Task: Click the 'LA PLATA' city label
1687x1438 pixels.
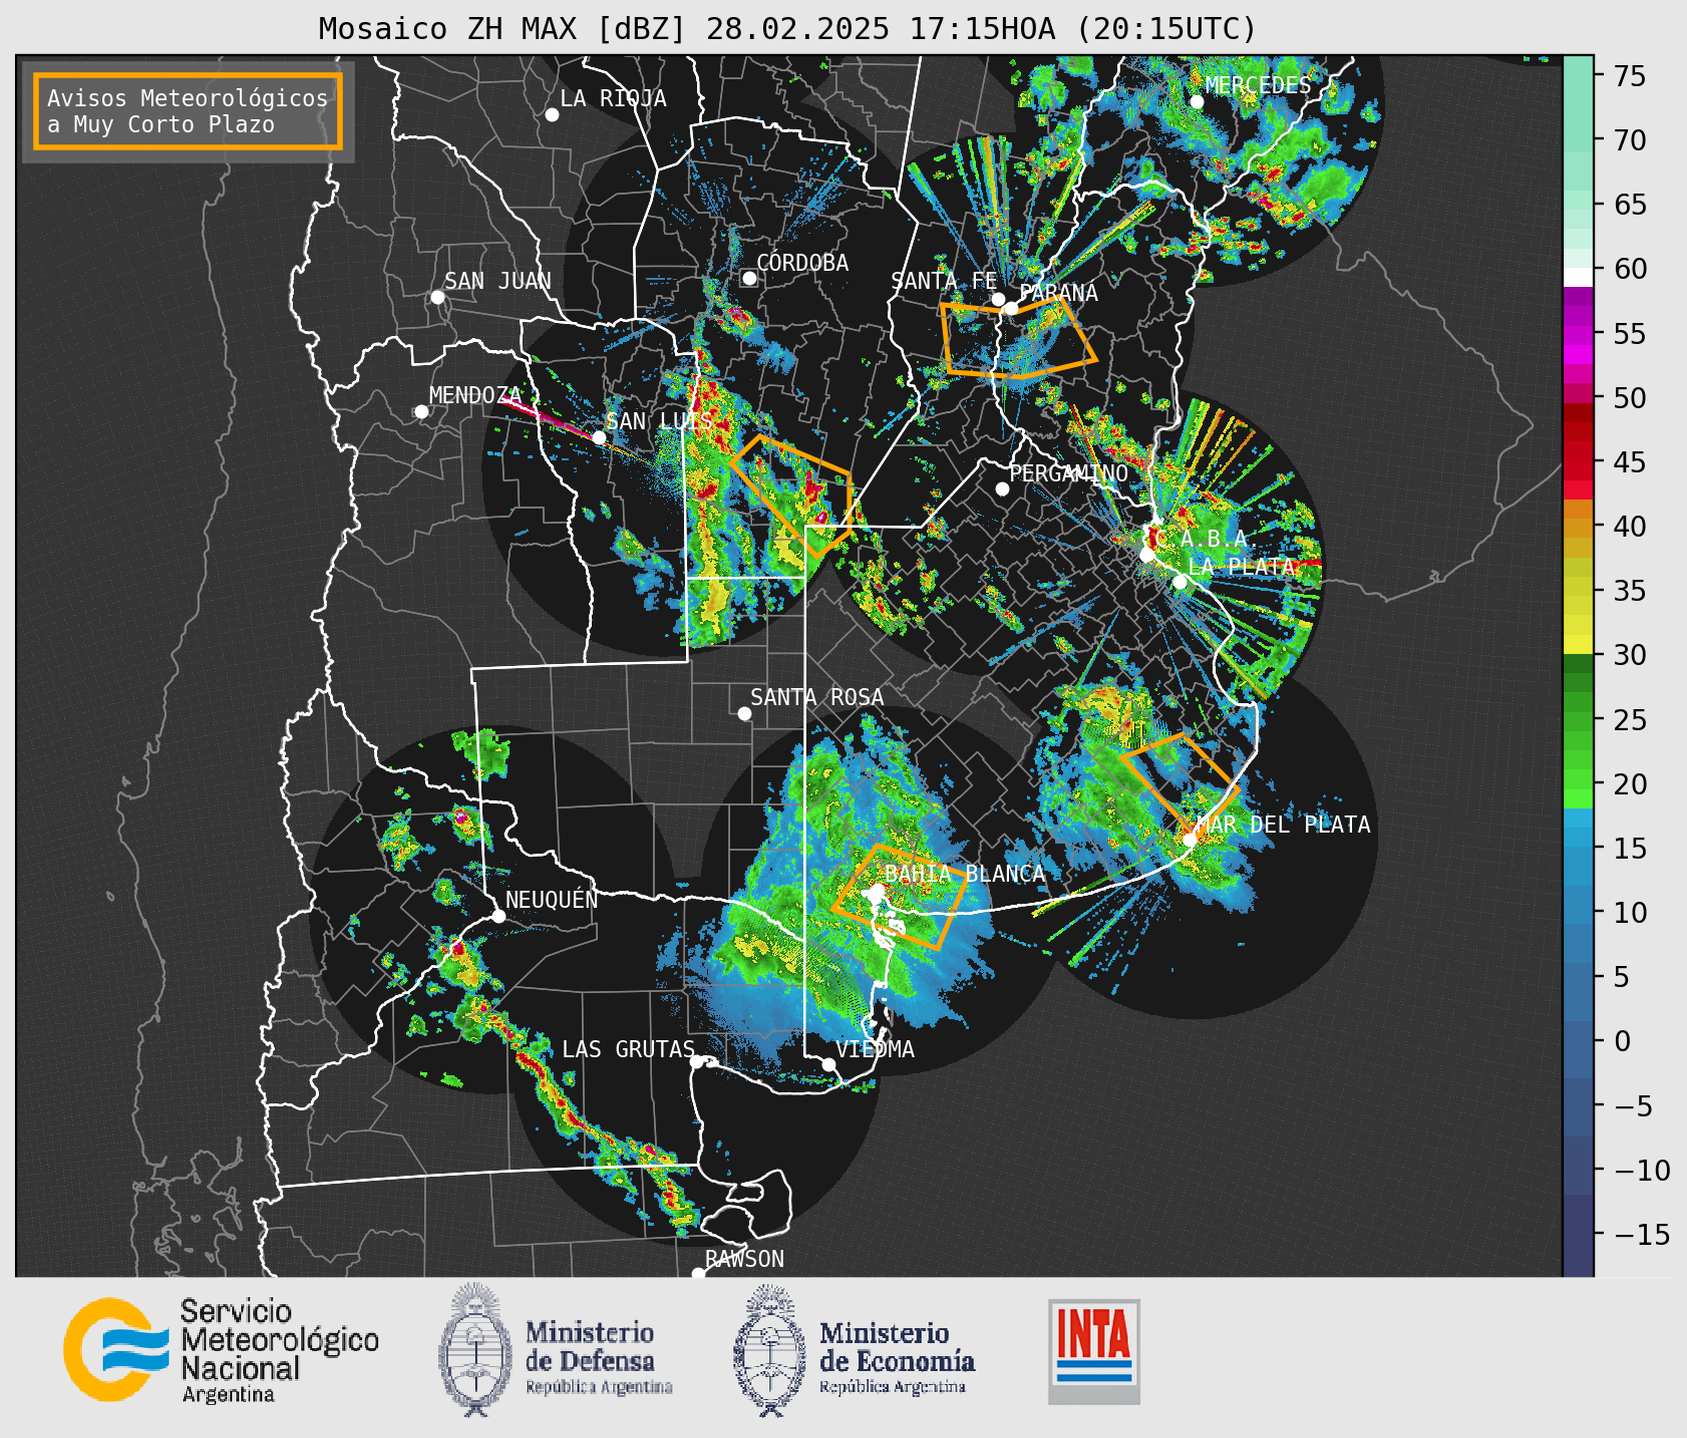Action: [1241, 567]
